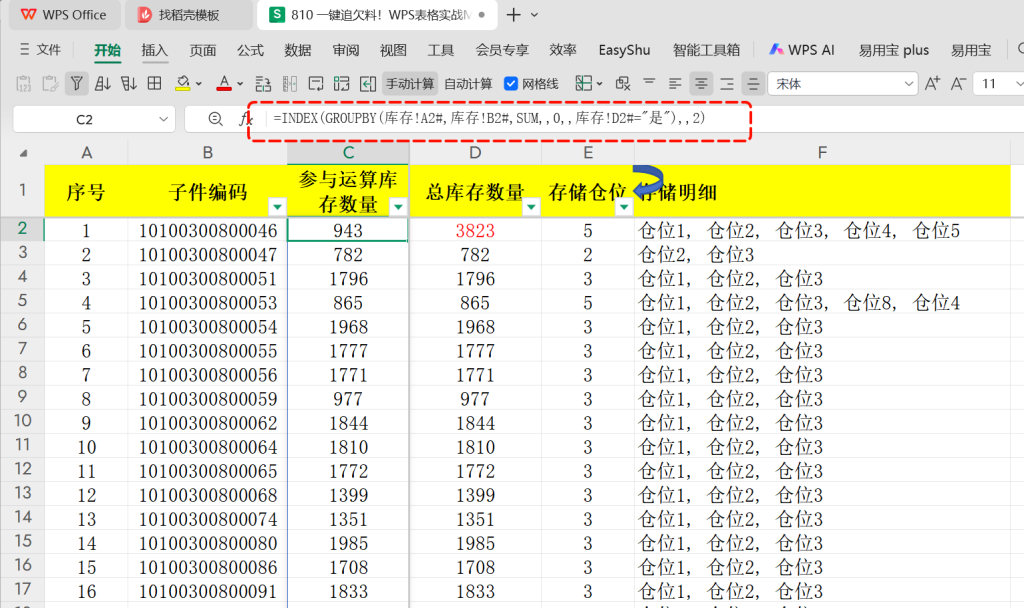Switch to the 找稻壳模板 tab

[x=189, y=14]
